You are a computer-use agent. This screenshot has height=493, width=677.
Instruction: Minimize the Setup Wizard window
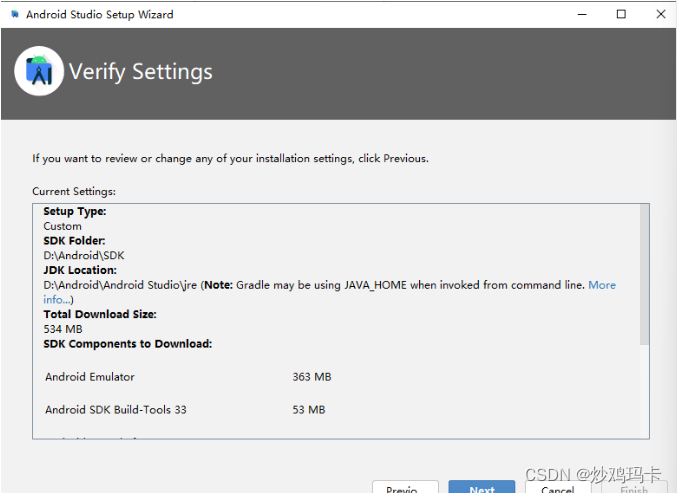click(x=582, y=14)
